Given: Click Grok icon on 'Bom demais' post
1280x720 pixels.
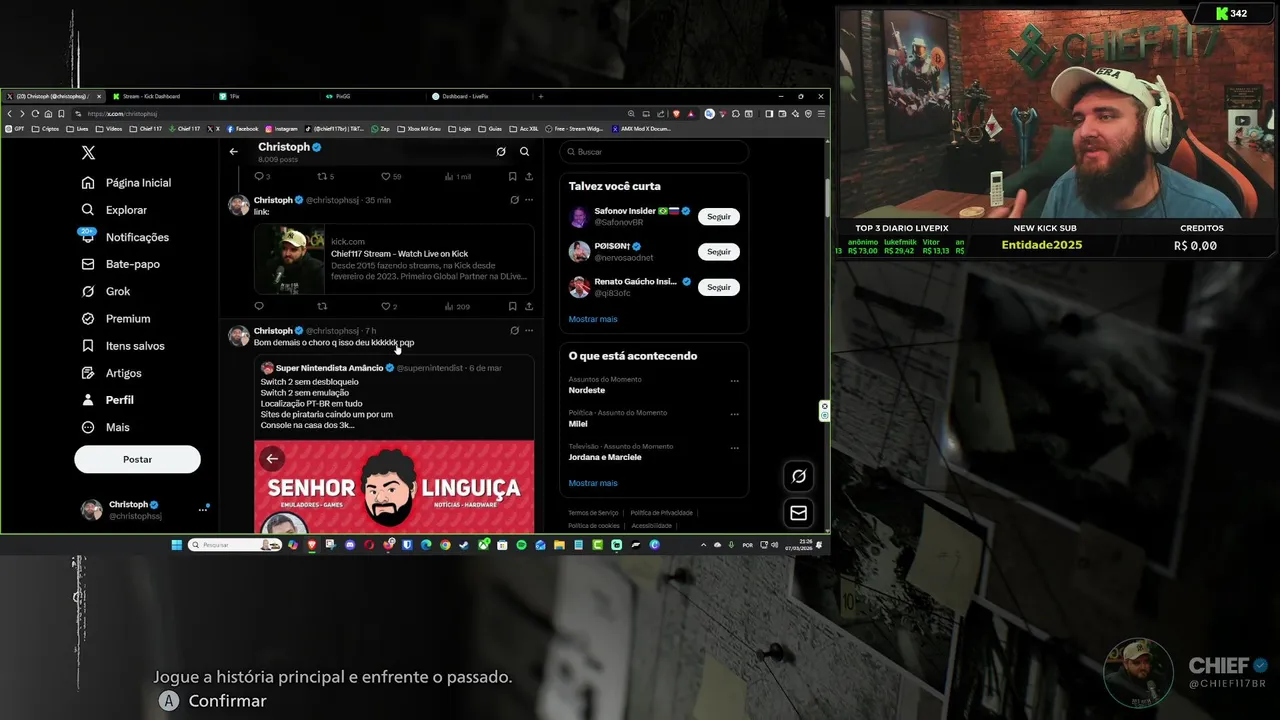Looking at the screenshot, I should click(514, 330).
